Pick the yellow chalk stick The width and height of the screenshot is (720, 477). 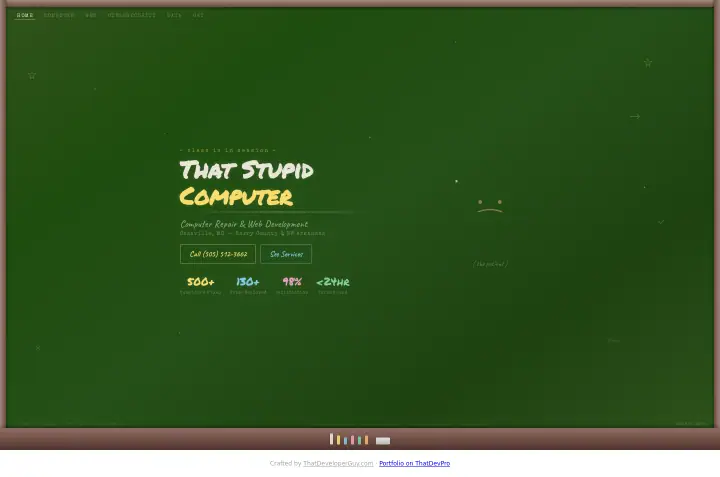coord(338,440)
